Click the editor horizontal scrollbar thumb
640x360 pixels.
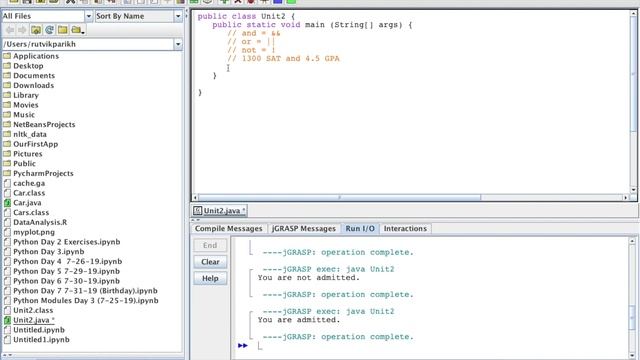point(340,198)
